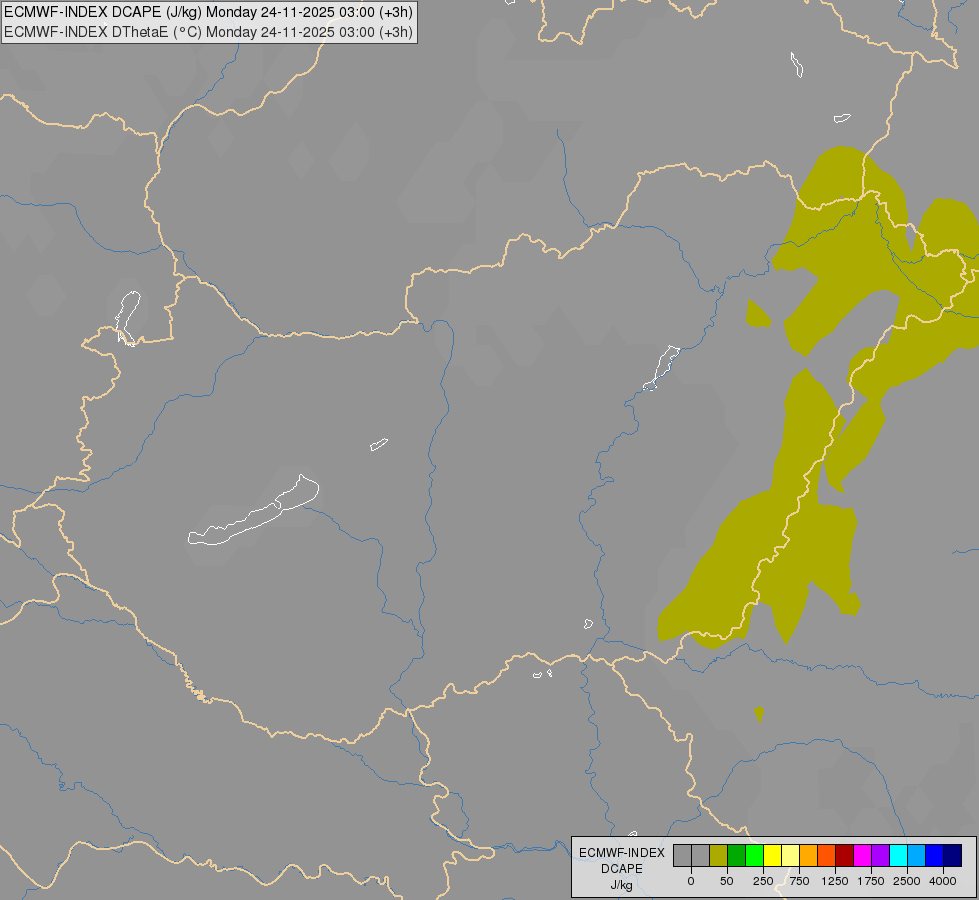
Task: Click the "2500" legend scale label
Action: pos(907,881)
